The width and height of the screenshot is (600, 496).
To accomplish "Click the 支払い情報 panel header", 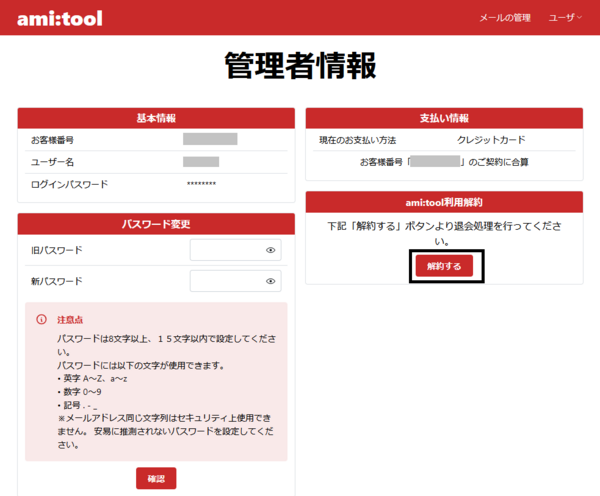I will click(444, 118).
